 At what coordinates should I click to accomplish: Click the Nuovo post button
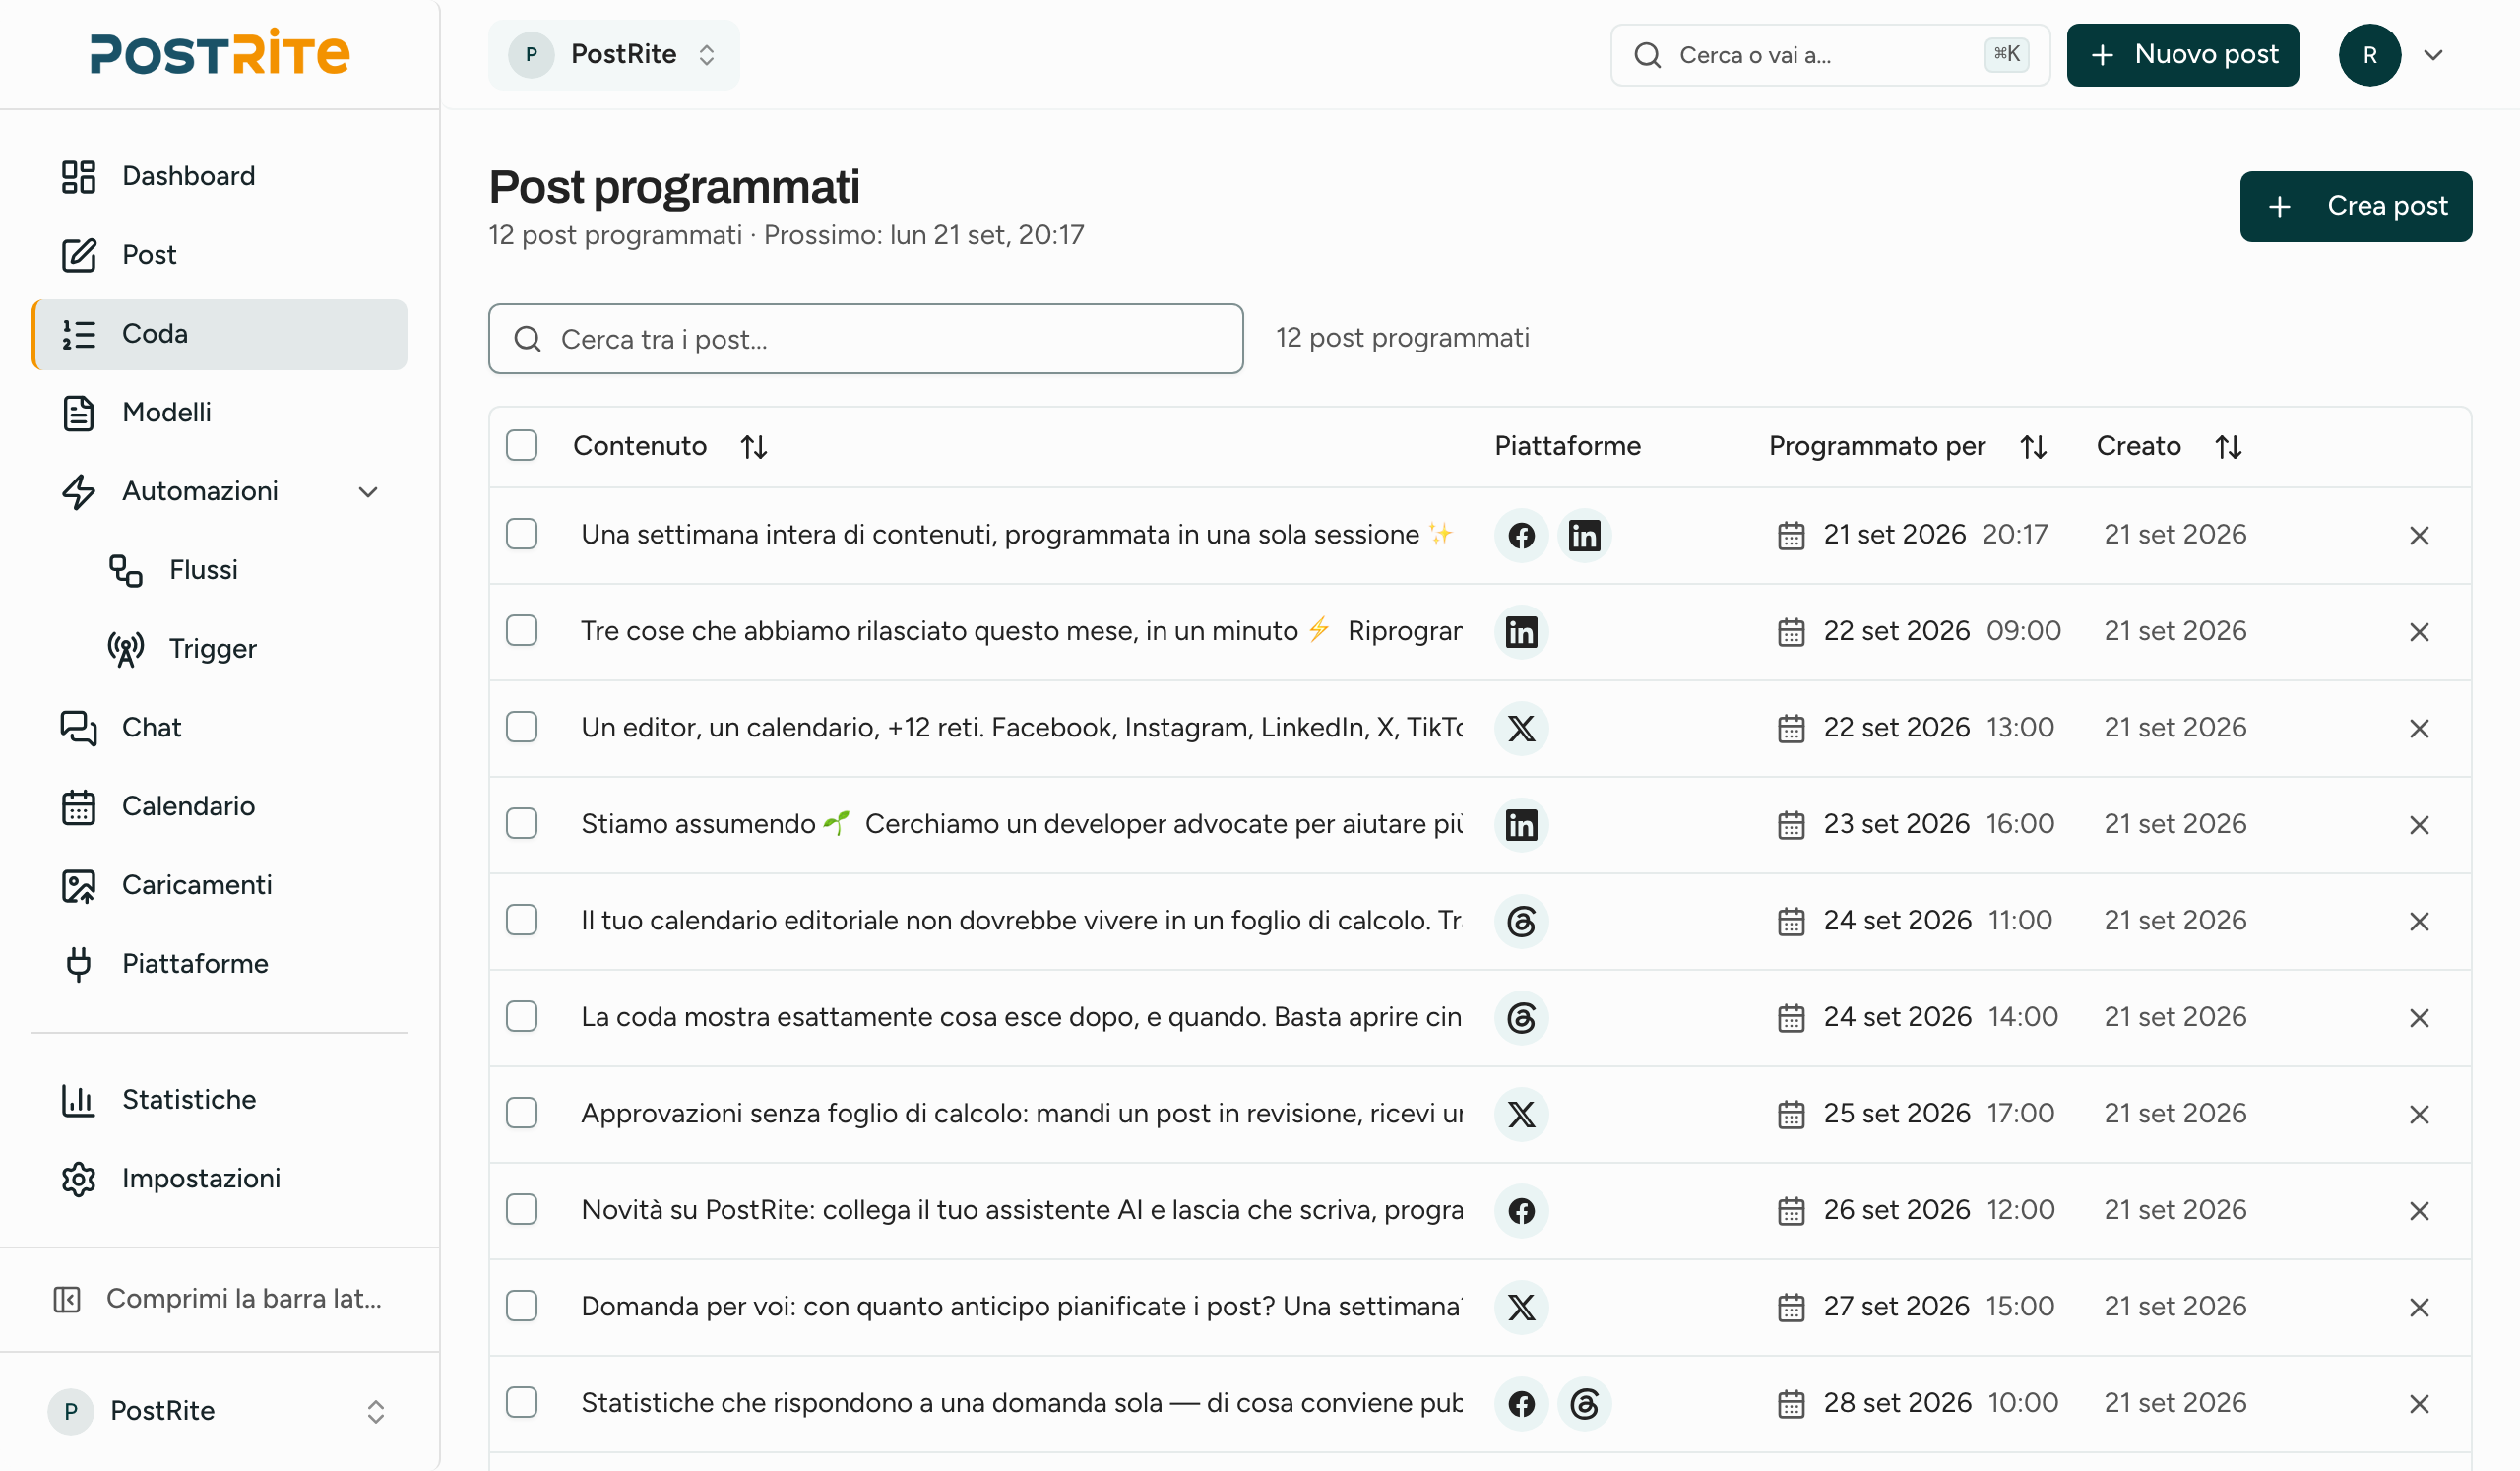2182,55
